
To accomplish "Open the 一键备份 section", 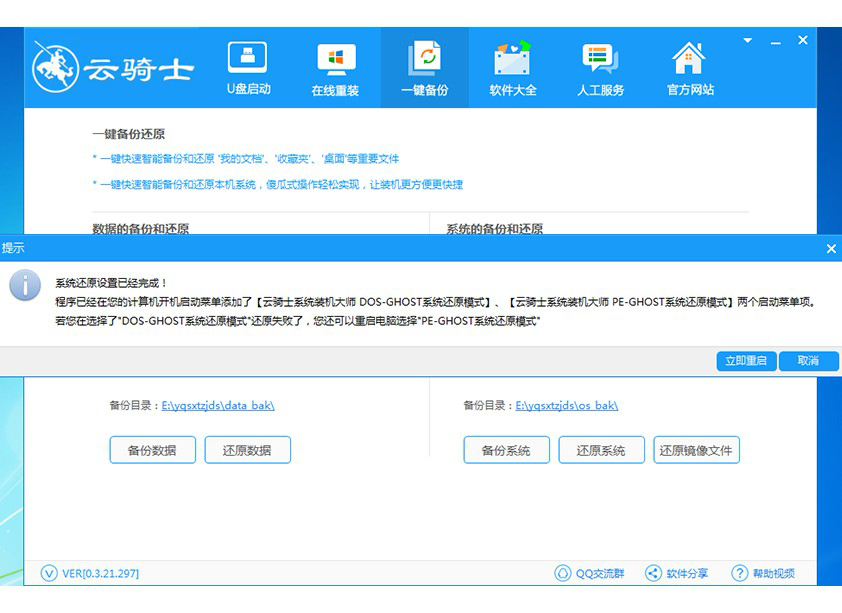I will 425,69.
